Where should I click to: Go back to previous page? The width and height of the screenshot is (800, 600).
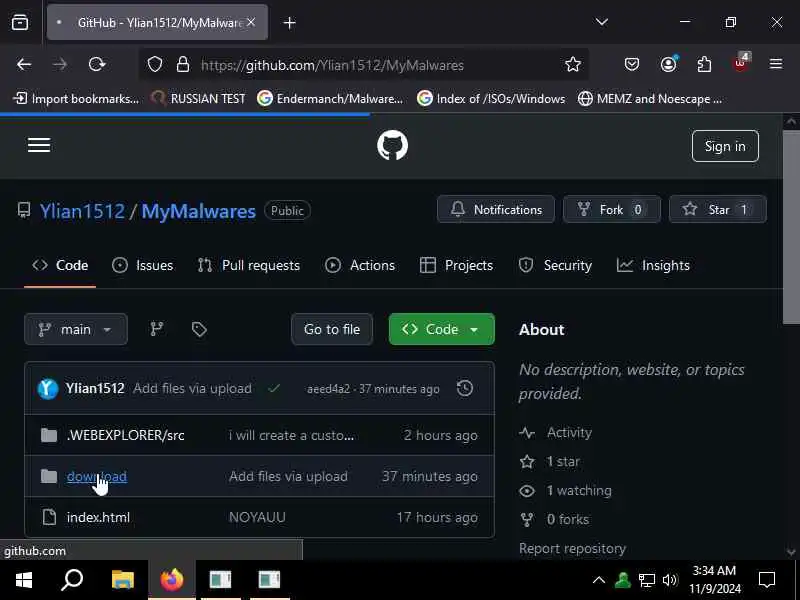24,64
